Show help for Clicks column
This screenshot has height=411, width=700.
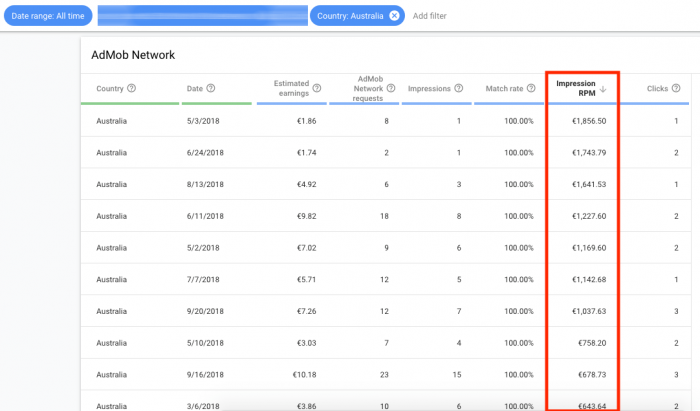pyautogui.click(x=676, y=88)
